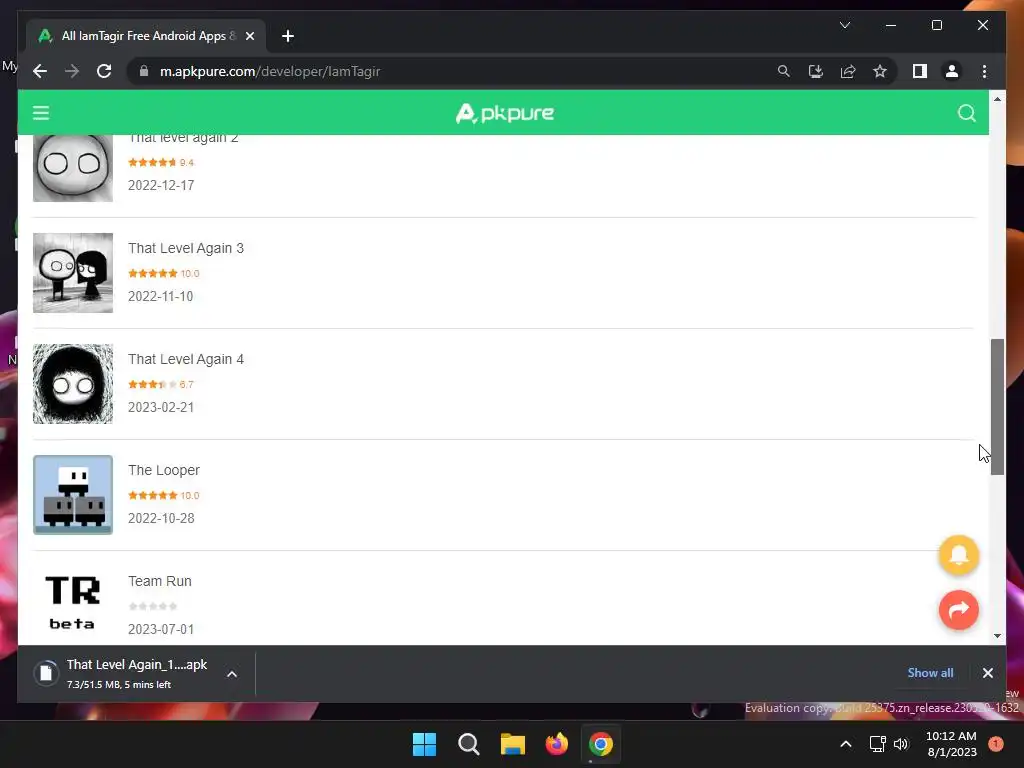Viewport: 1024px width, 768px height.
Task: Click the 2022-10-28 date text
Action: pyautogui.click(x=161, y=519)
